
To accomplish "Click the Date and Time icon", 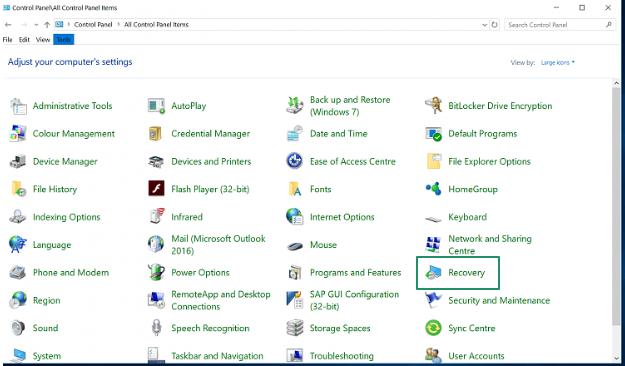I will click(x=295, y=134).
